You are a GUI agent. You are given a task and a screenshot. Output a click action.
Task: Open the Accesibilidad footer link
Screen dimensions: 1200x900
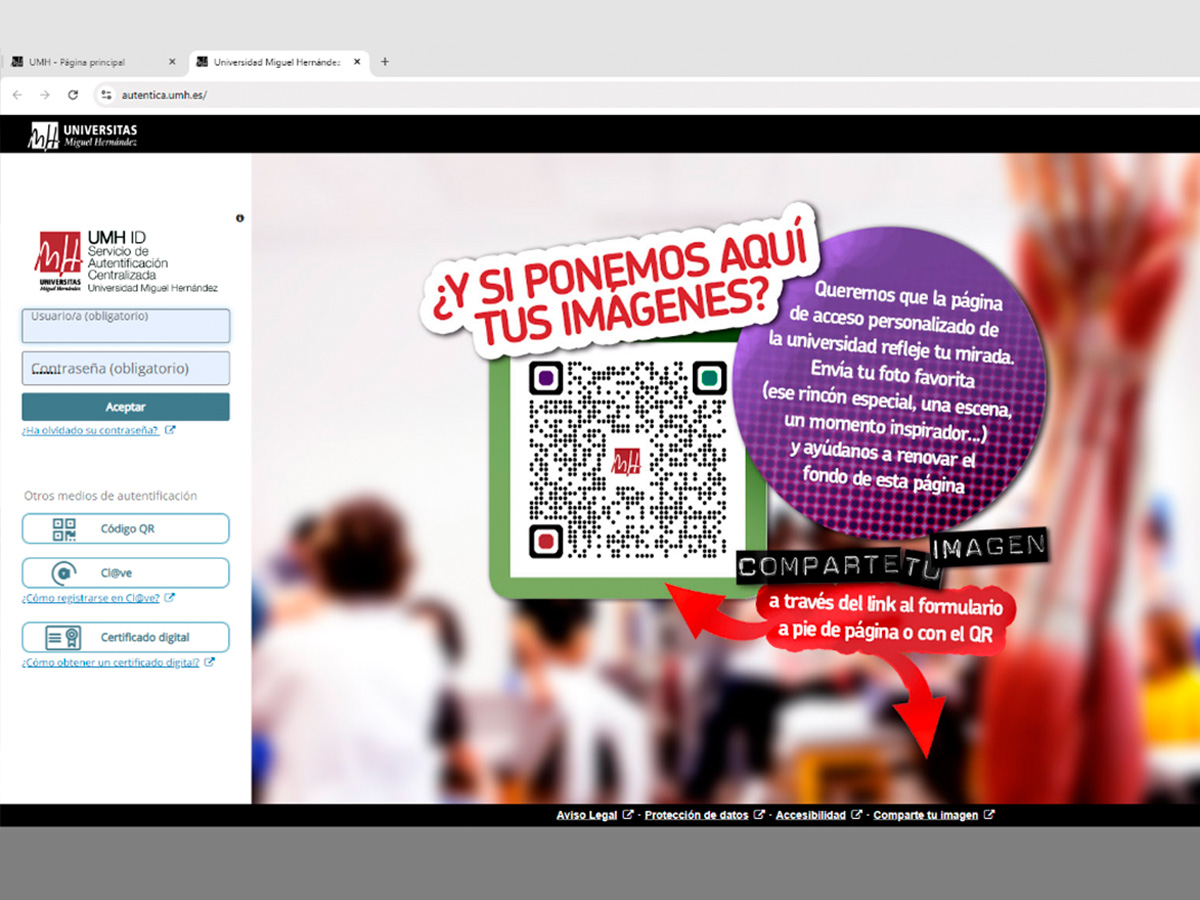(811, 815)
